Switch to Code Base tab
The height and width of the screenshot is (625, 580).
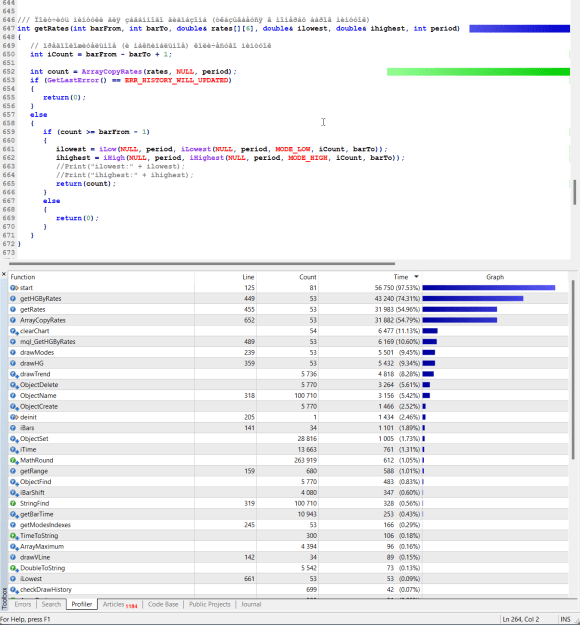coord(163,604)
